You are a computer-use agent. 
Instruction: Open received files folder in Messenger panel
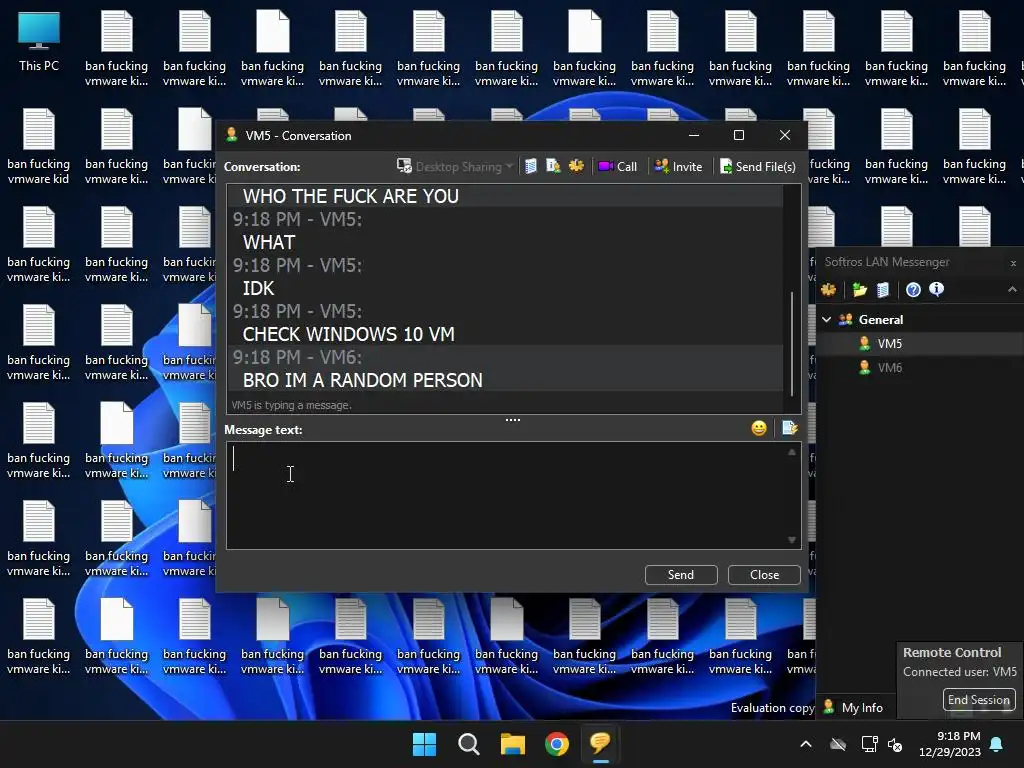coord(859,290)
